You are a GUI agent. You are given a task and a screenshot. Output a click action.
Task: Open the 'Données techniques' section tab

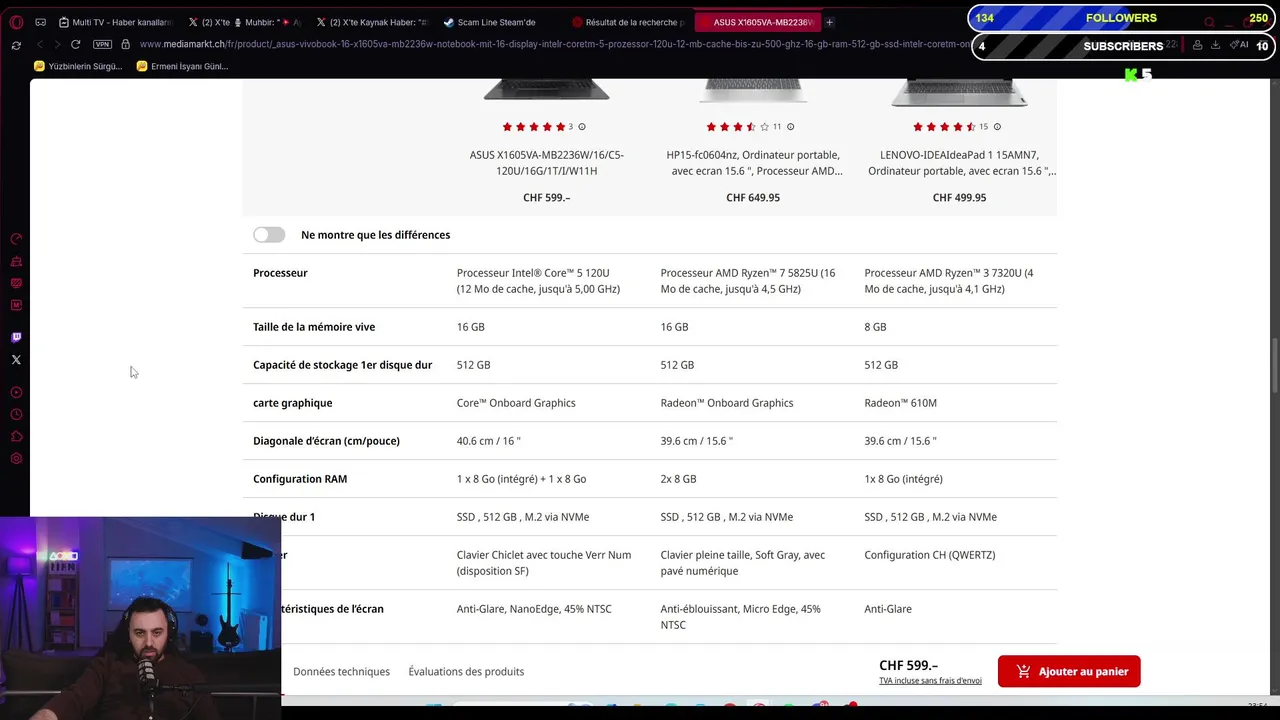(341, 671)
